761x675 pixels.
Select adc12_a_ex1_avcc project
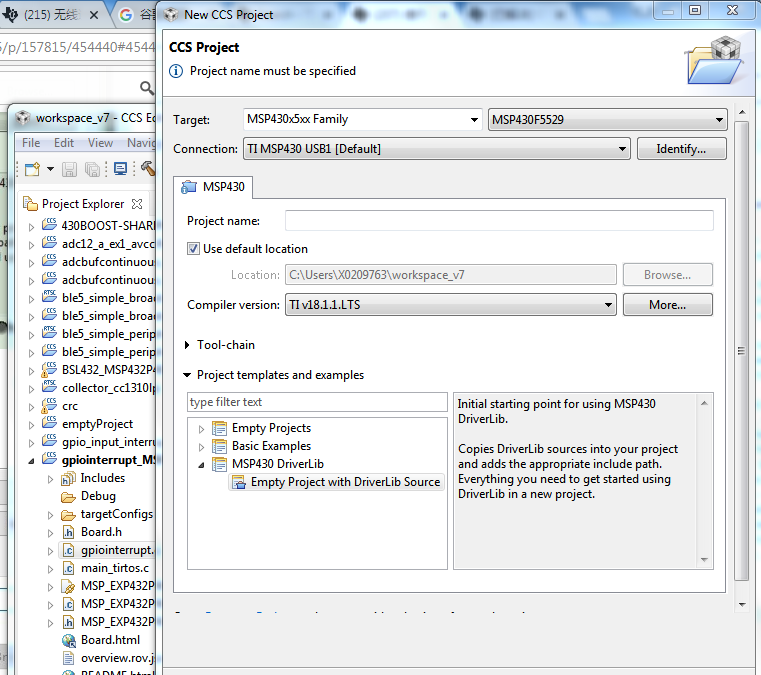pos(108,244)
